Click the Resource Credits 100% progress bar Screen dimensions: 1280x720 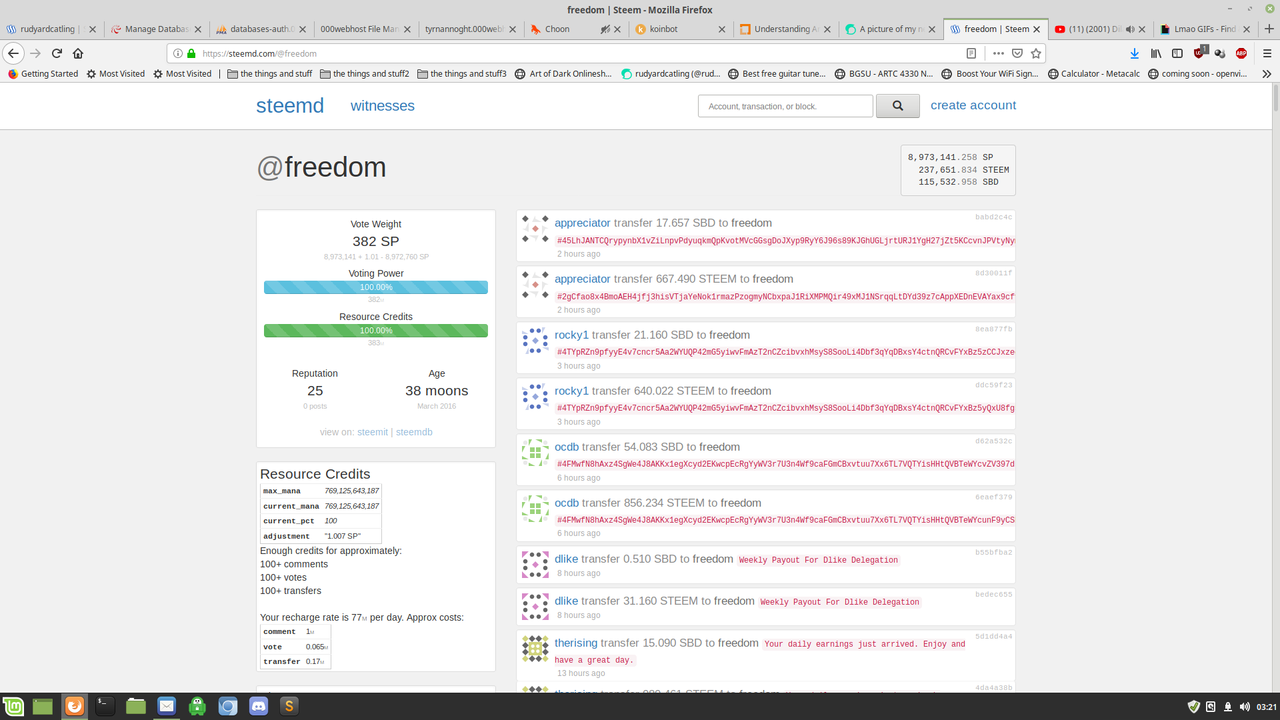pyautogui.click(x=376, y=330)
